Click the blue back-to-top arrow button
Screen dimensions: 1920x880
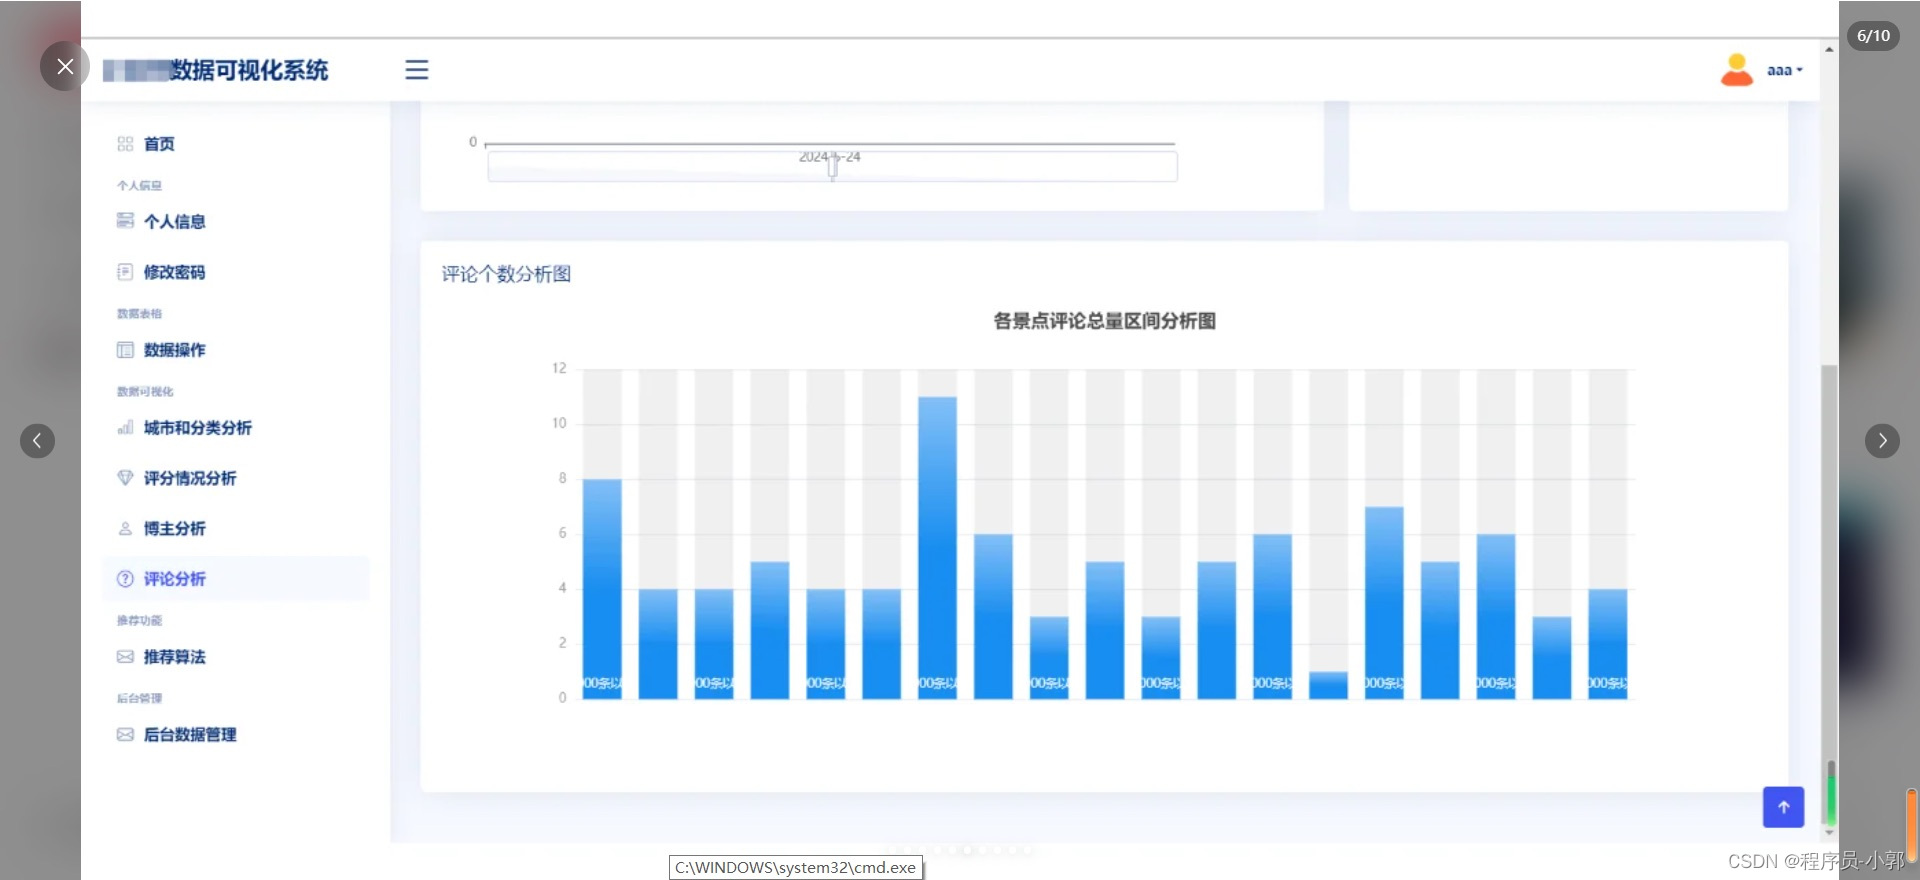[x=1783, y=807]
